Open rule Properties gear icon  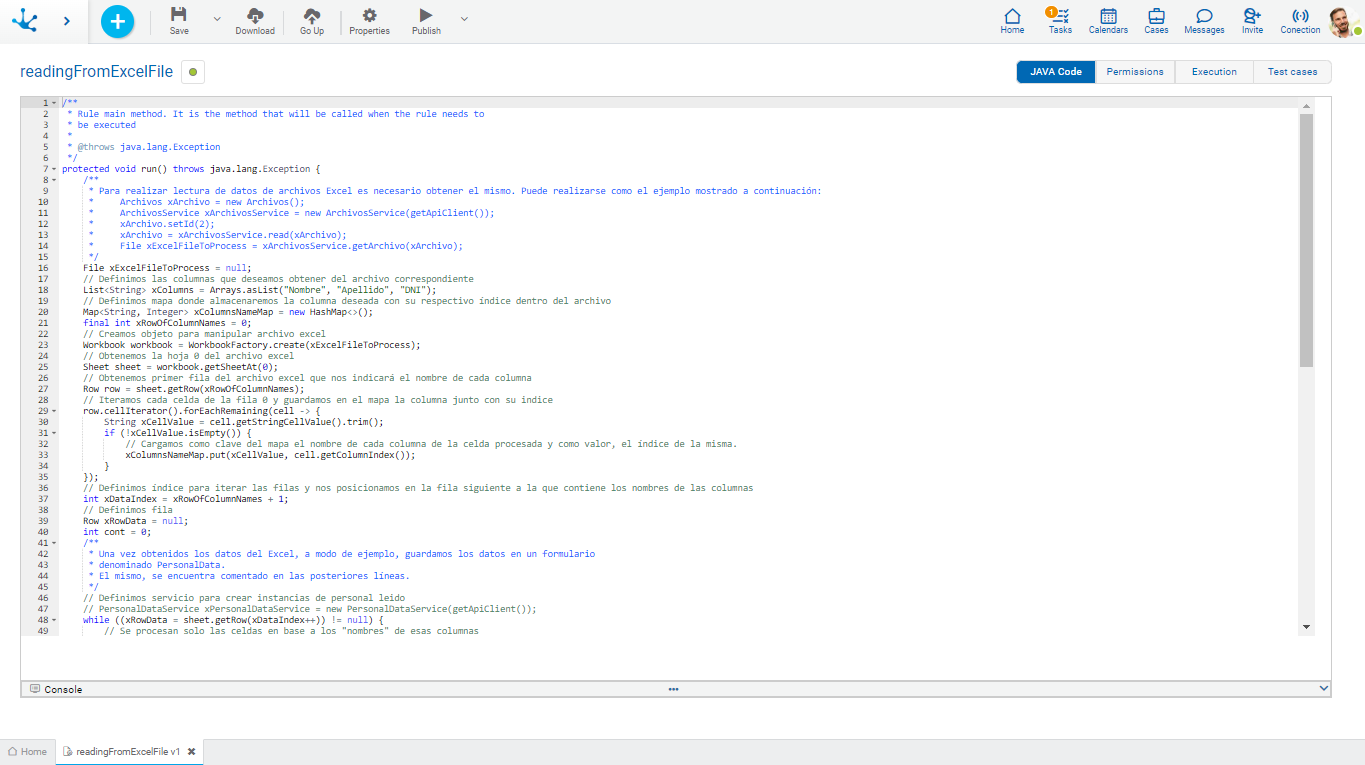click(x=369, y=20)
